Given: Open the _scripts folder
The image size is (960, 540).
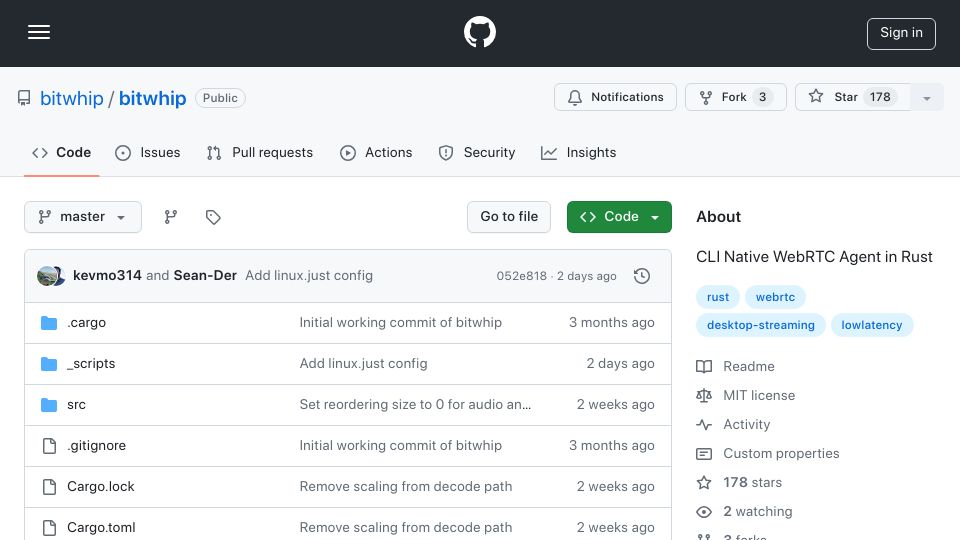Looking at the screenshot, I should [x=91, y=364].
